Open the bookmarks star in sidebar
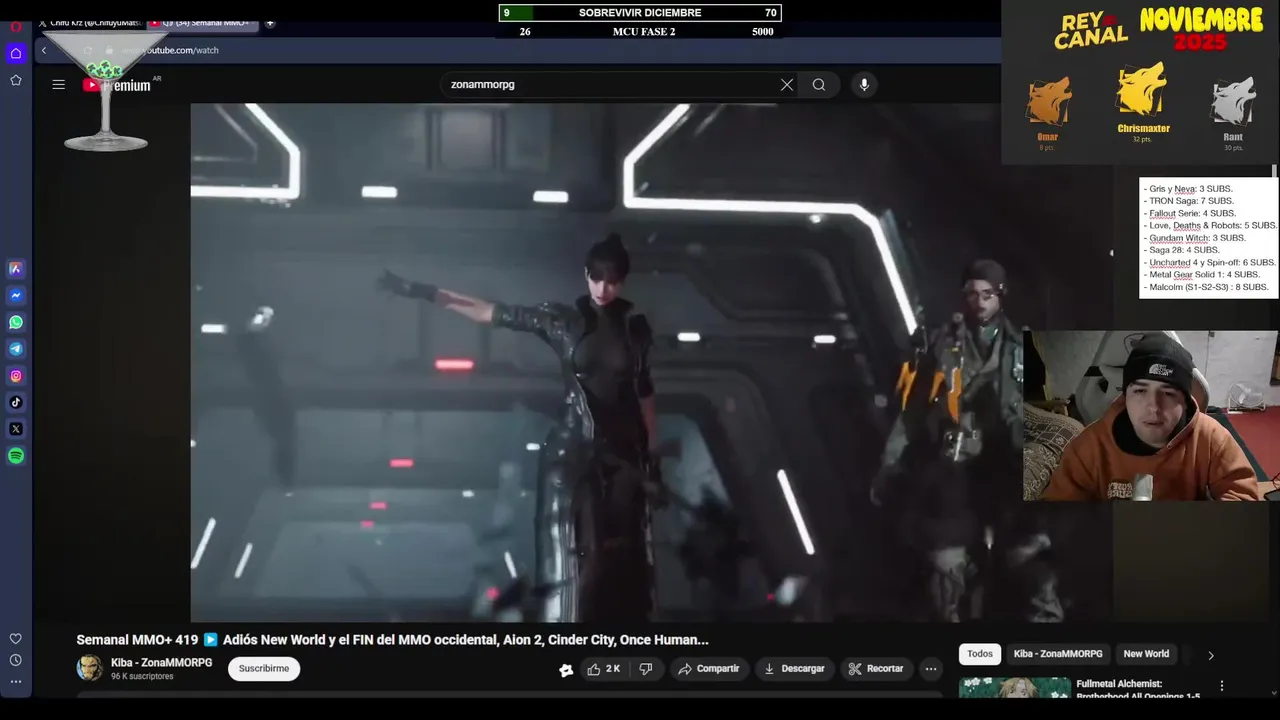Viewport: 1280px width, 720px height. pyautogui.click(x=16, y=80)
